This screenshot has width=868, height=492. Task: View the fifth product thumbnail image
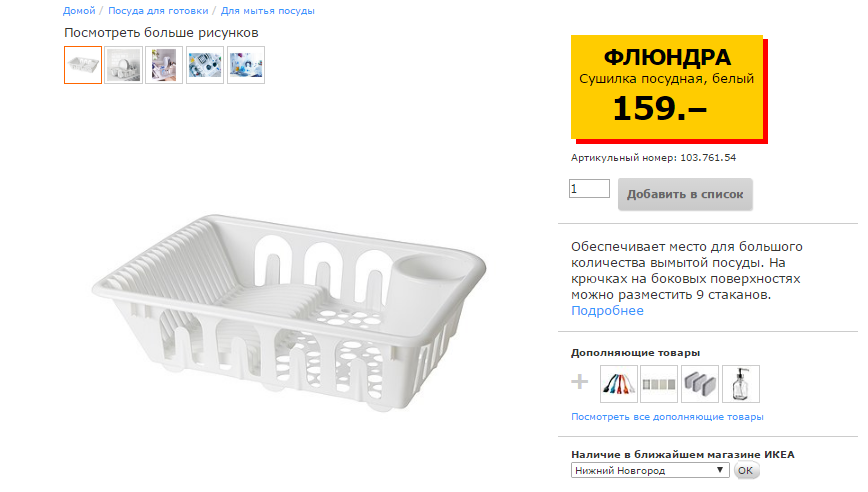point(246,65)
